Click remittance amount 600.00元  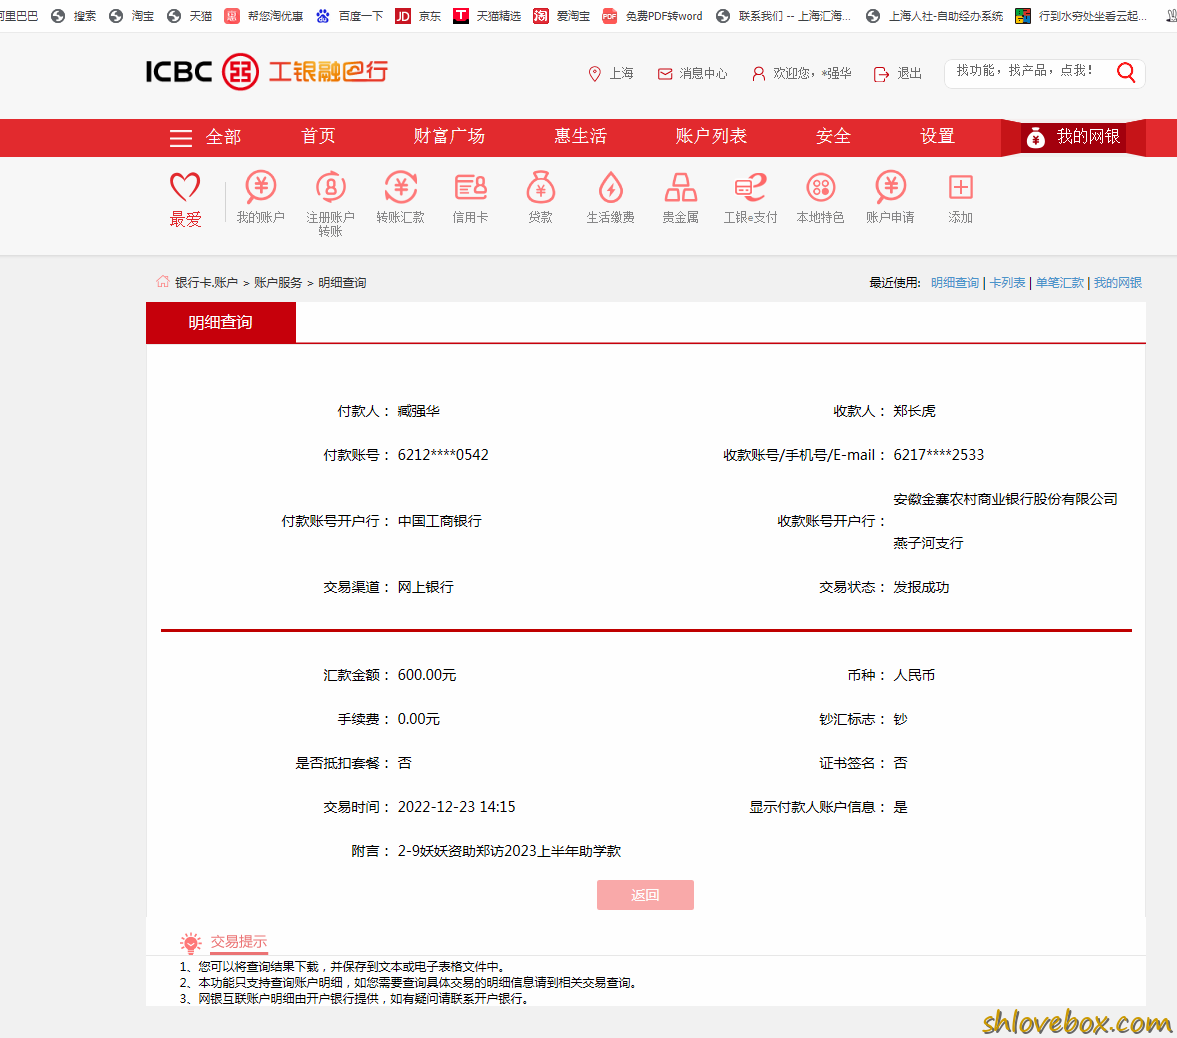tap(426, 675)
